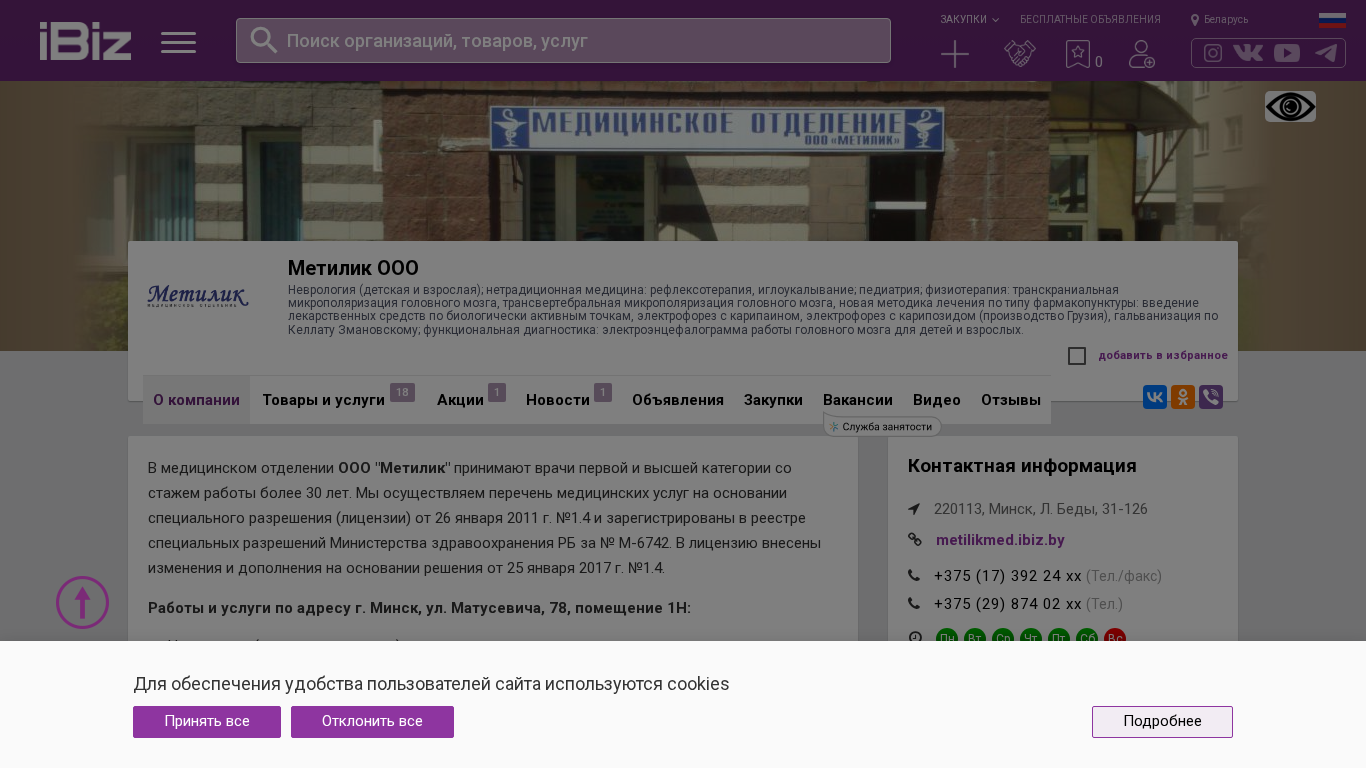Open the YouTube channel icon
1366x768 pixels.
click(1287, 53)
